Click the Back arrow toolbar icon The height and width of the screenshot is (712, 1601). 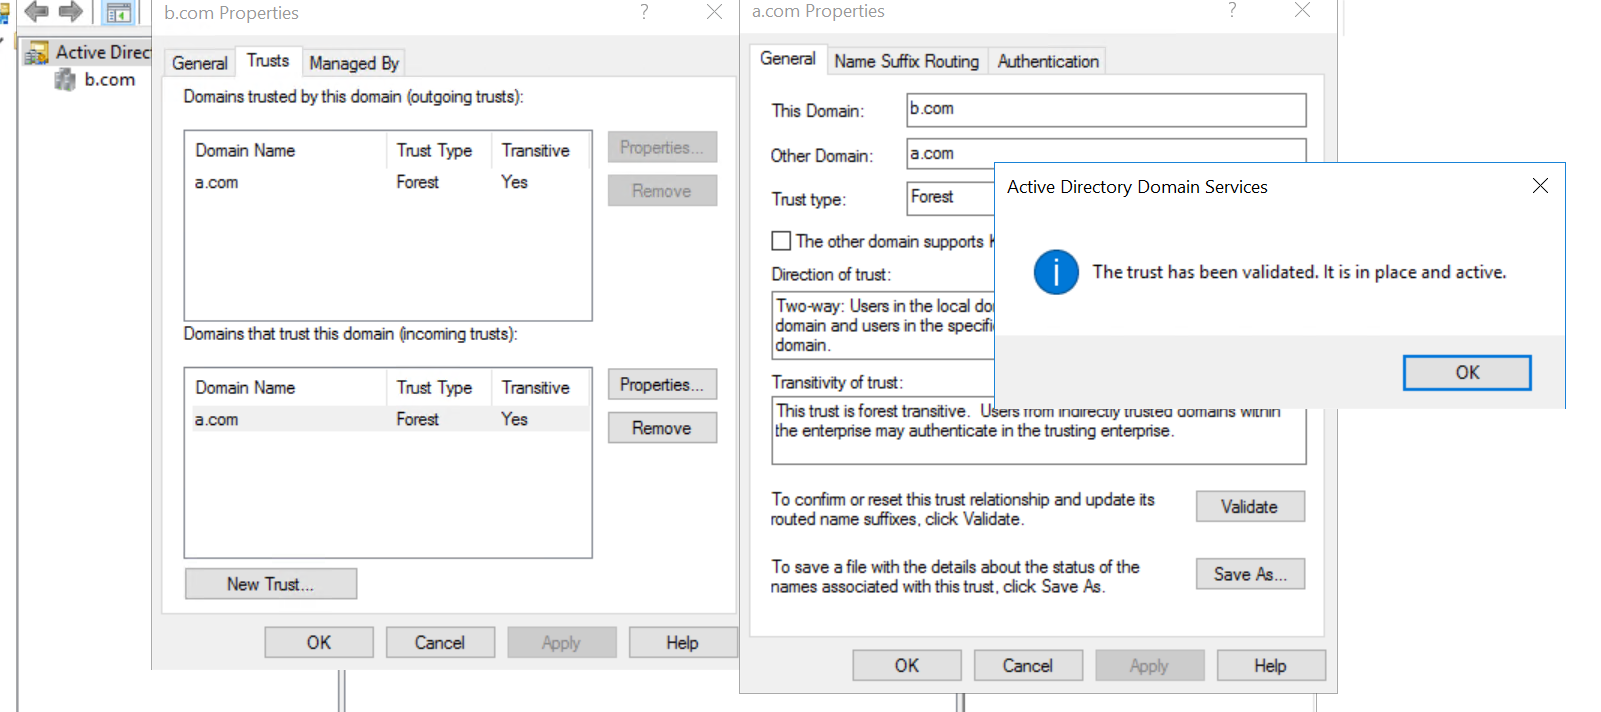tap(37, 12)
